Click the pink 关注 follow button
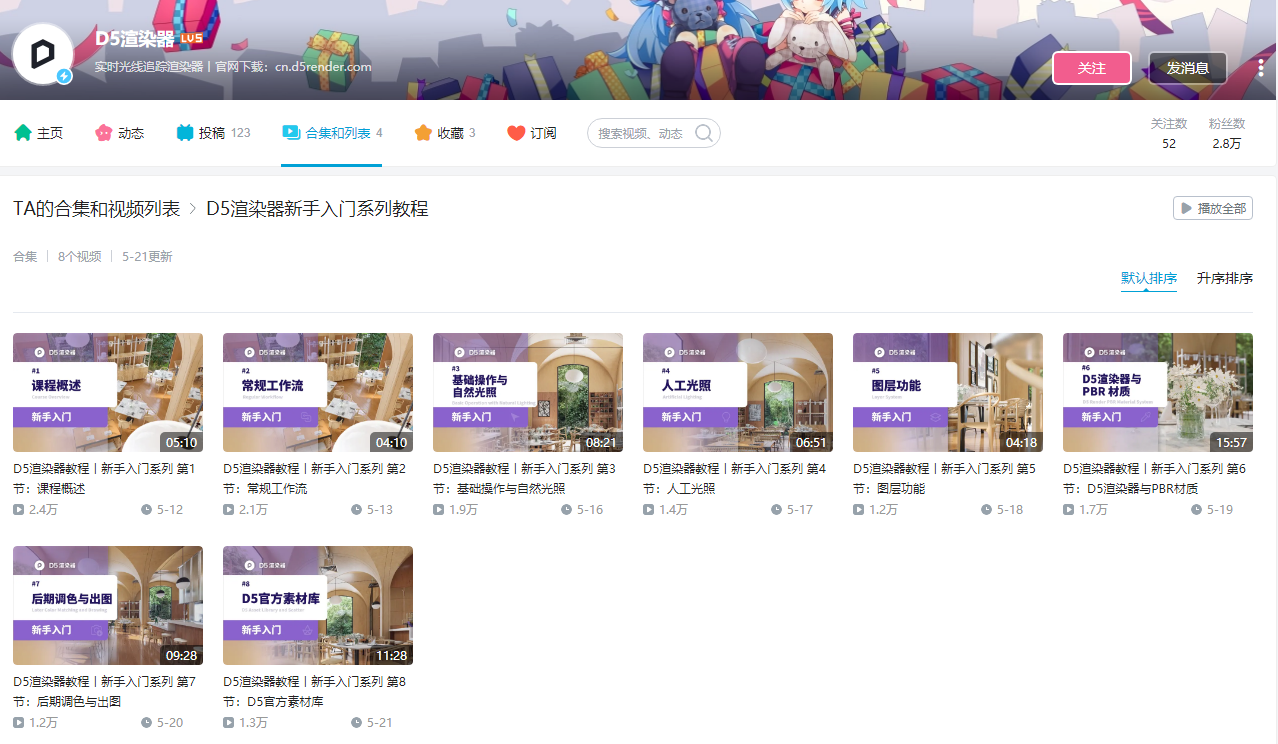Viewport: 1278px width, 744px height. pyautogui.click(x=1092, y=68)
